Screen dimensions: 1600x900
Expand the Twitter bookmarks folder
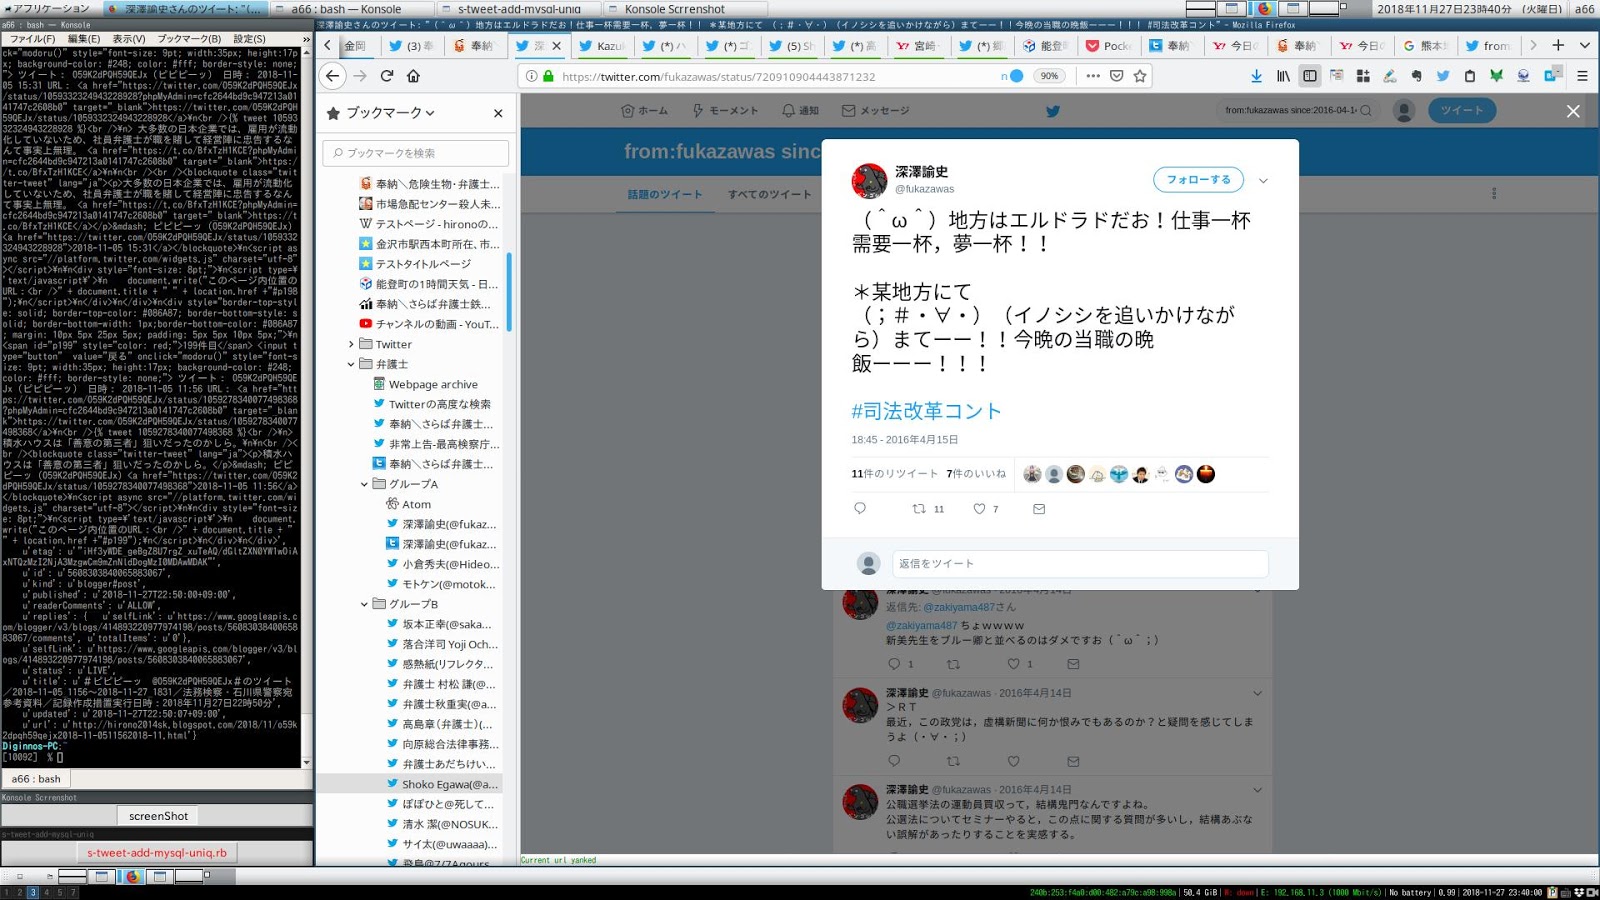coord(351,344)
